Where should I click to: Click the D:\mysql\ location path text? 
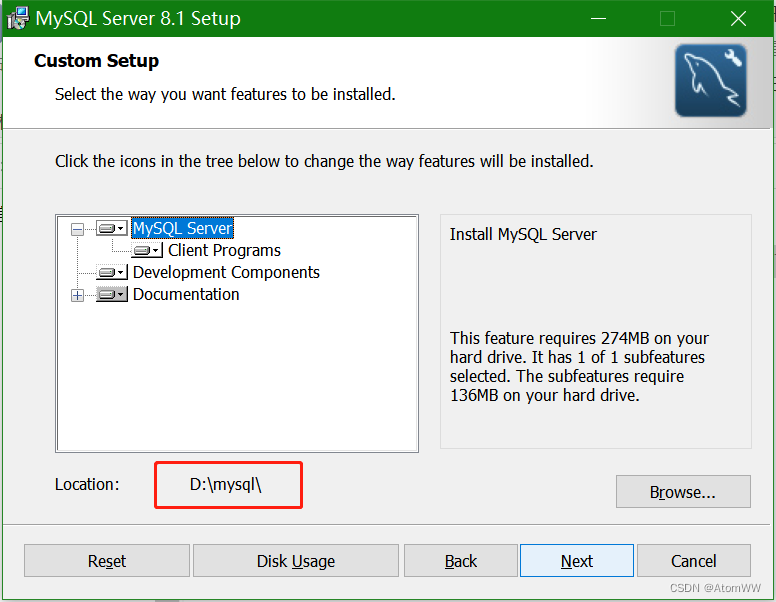pos(225,484)
